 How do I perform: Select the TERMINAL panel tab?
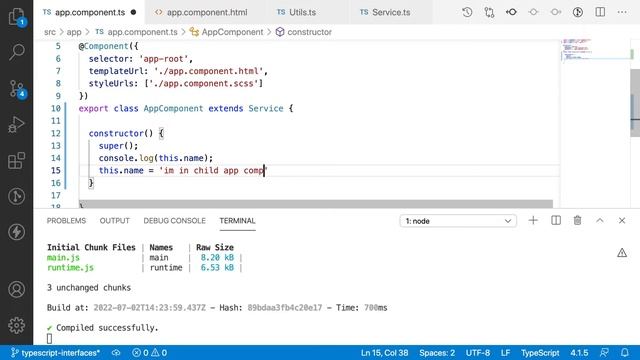click(x=237, y=221)
